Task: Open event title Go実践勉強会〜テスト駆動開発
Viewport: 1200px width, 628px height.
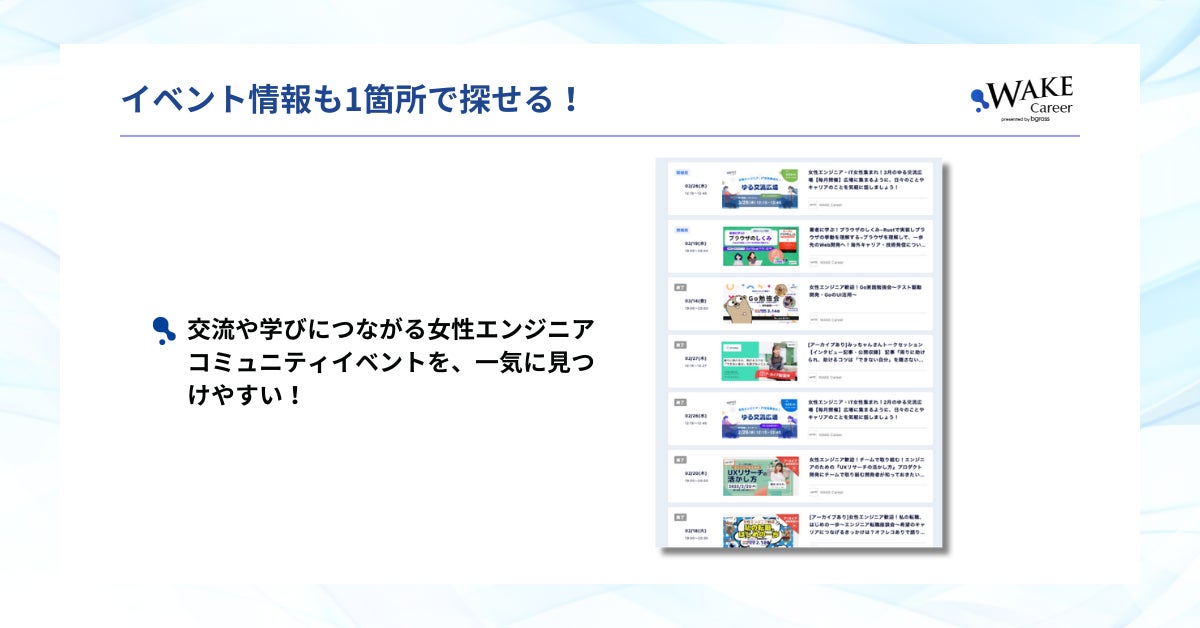Action: [x=866, y=291]
